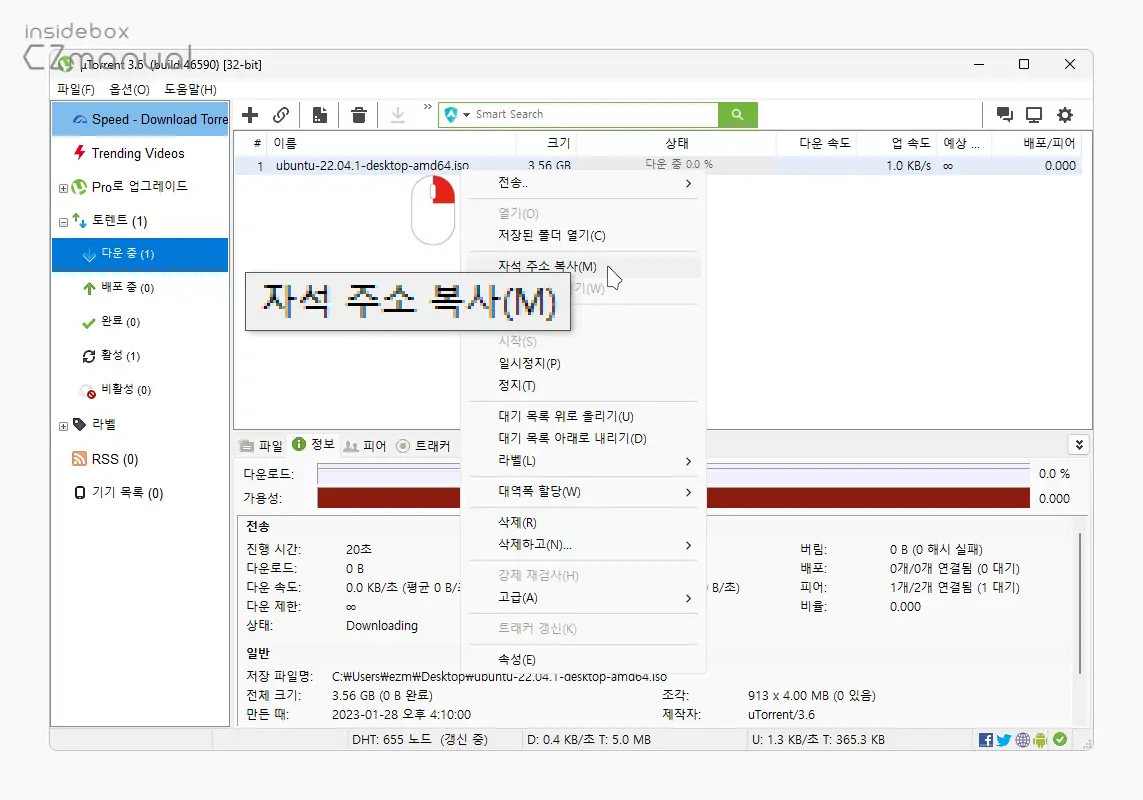Click into the Smart Search field

pos(594,114)
